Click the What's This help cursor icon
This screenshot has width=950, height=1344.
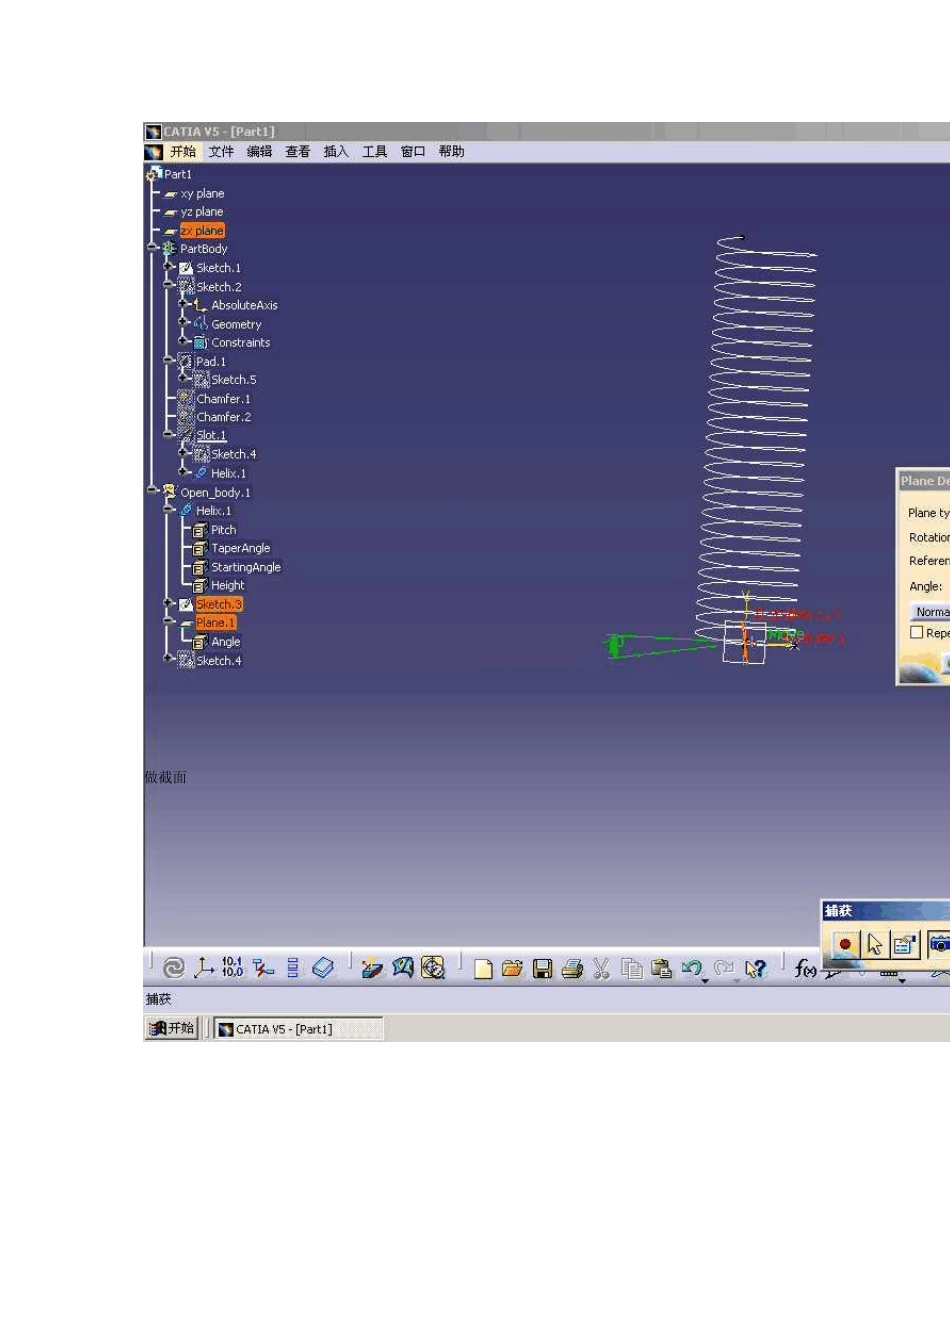756,968
